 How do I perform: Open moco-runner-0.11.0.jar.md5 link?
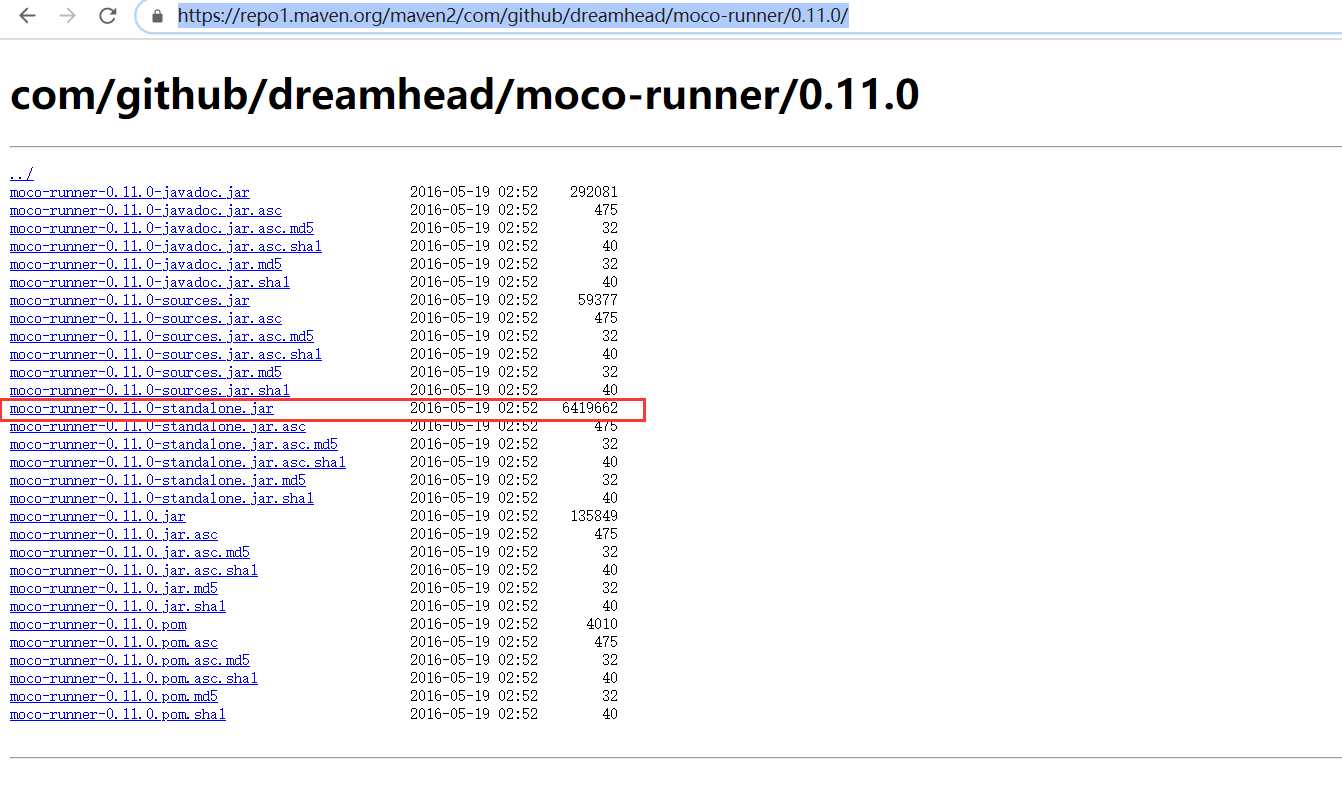[x=114, y=588]
